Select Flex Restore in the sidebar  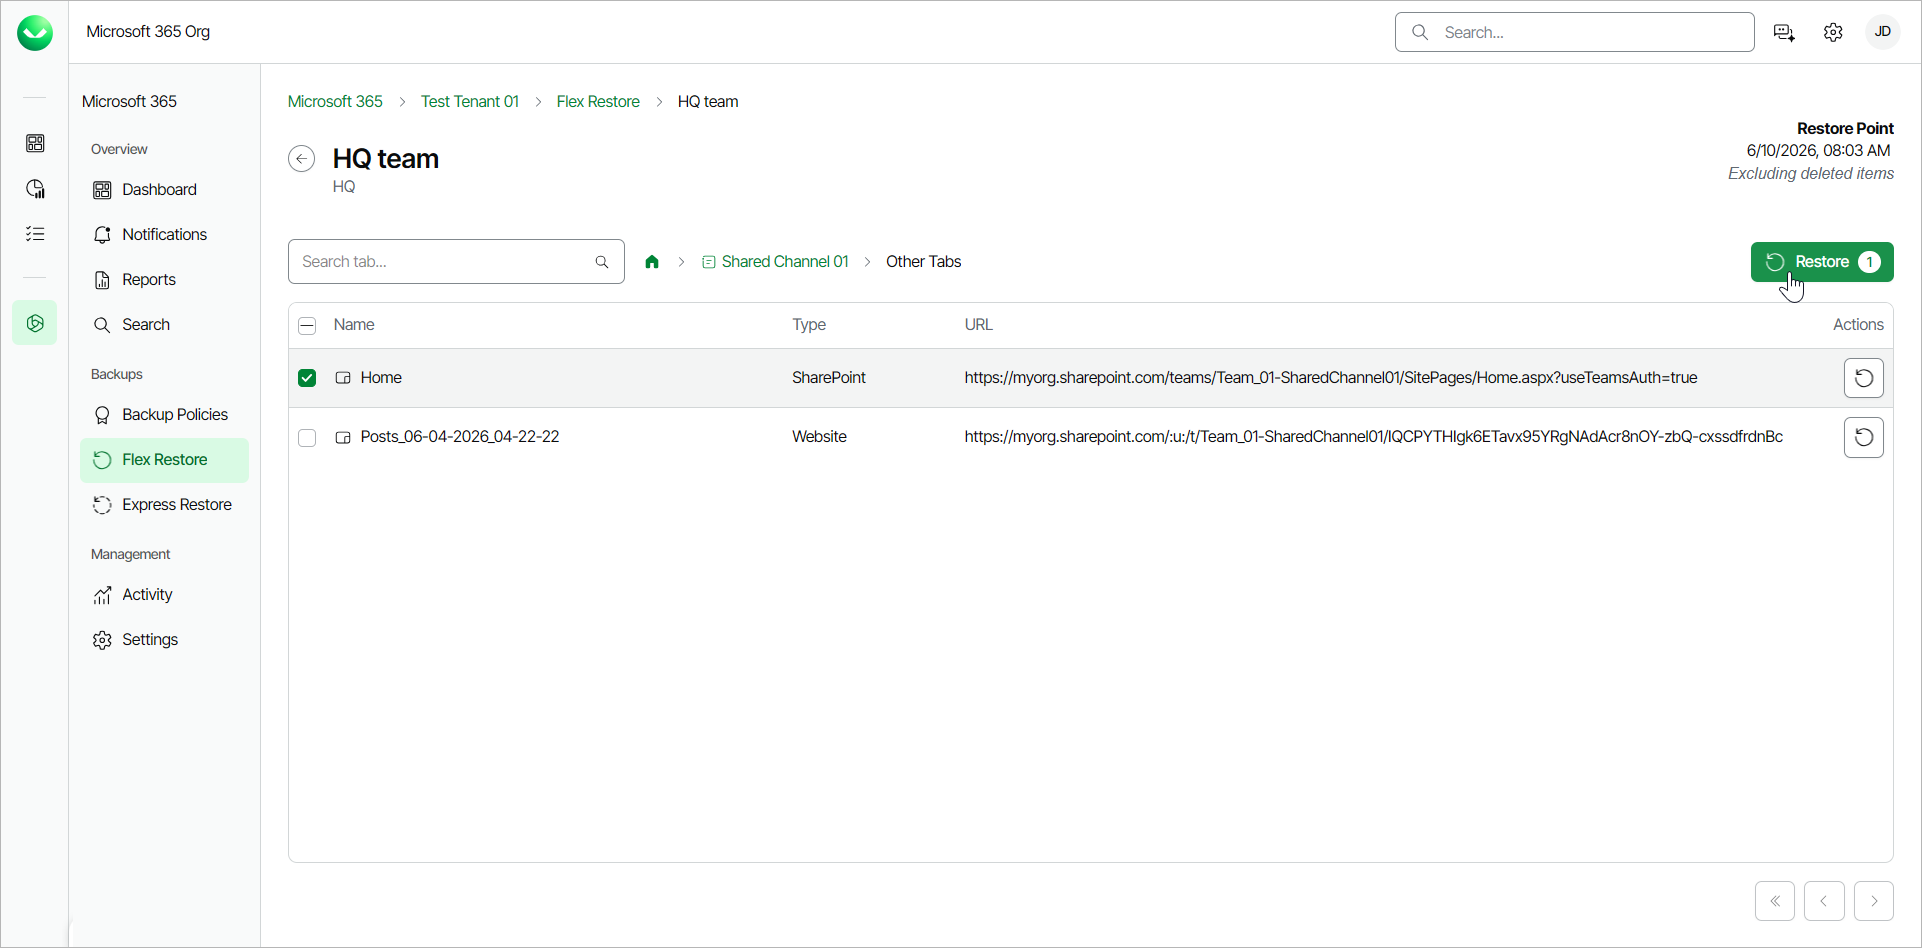click(x=164, y=460)
